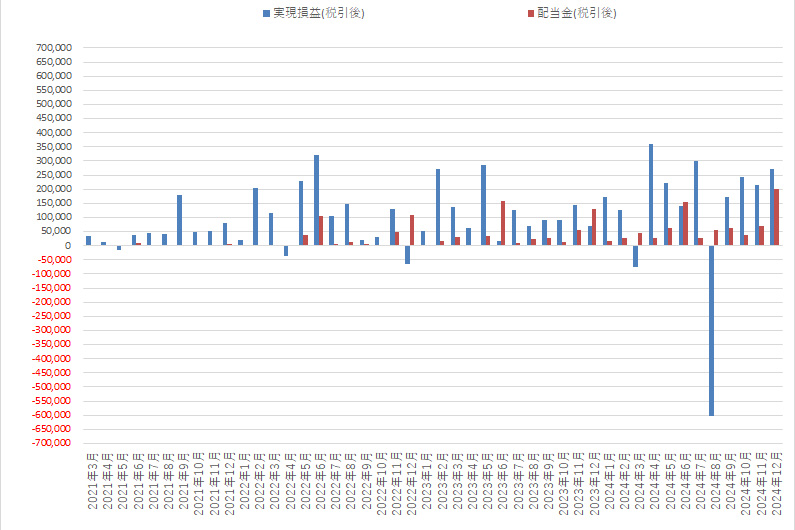
Task: Select the red dividend bar for 2024年12月
Action: [777, 217]
